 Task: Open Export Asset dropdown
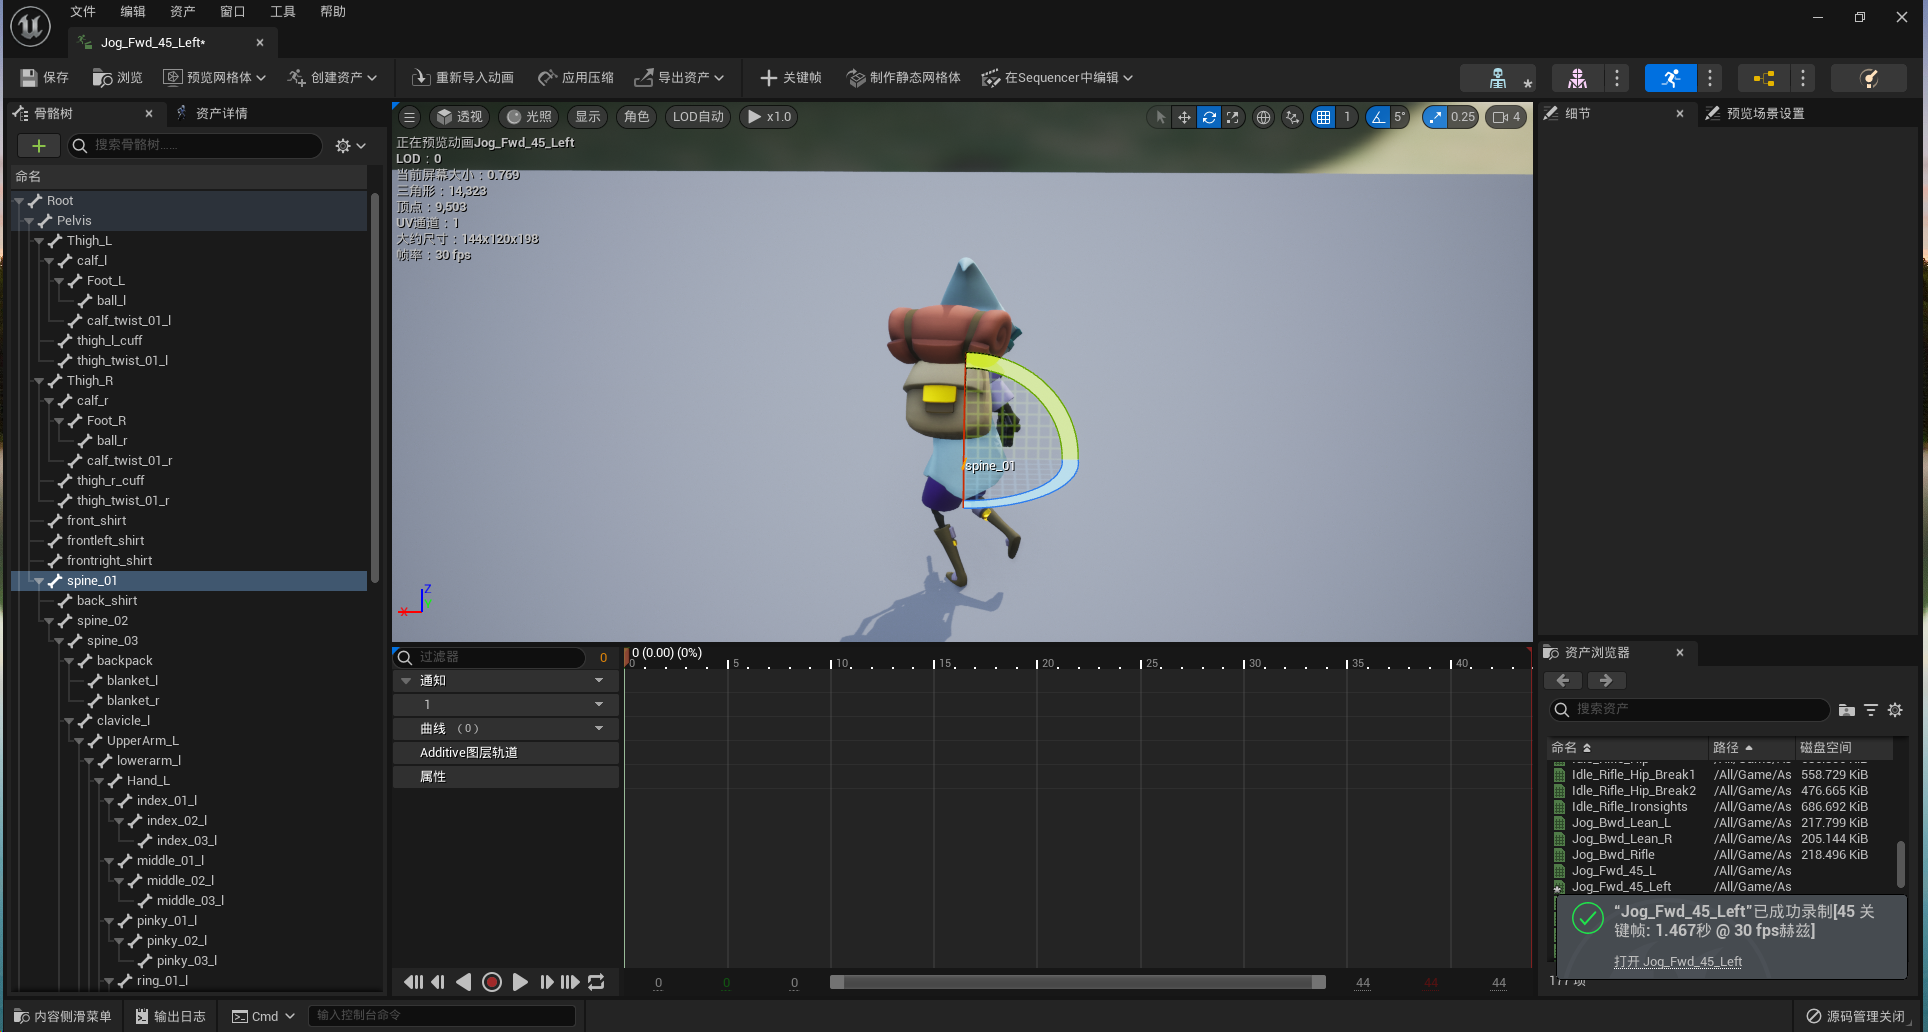(x=679, y=77)
